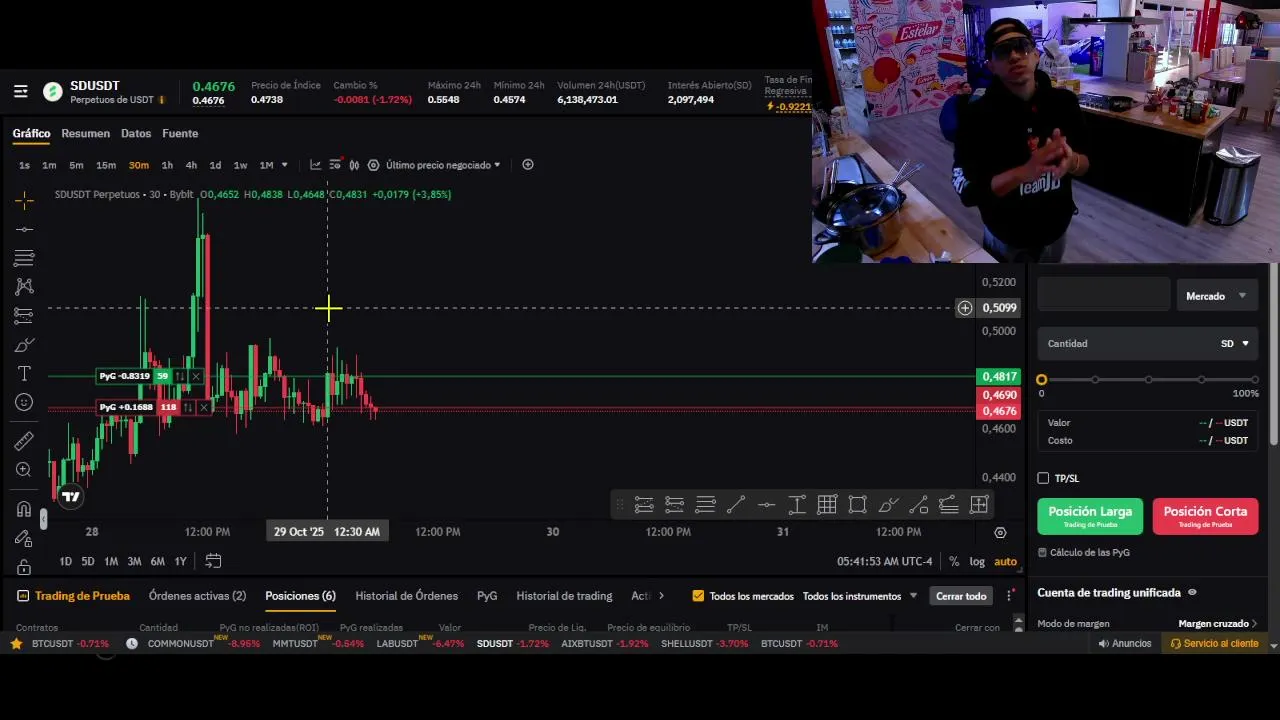Open the three-dot menu beside Cerrar todo
1280x720 pixels.
pos(1010,596)
